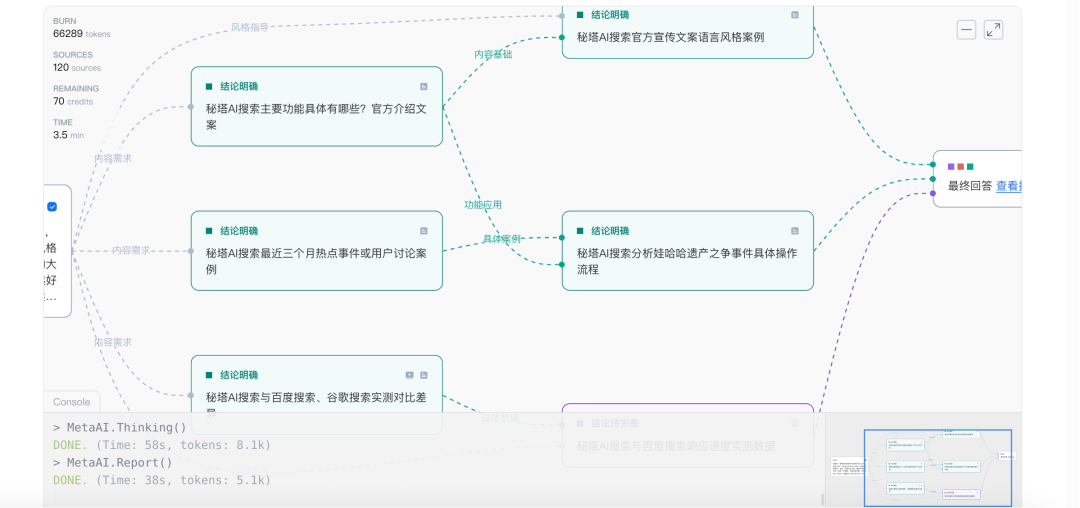The width and height of the screenshot is (1080, 508).
Task: Select the 百度搜索、谷歌搜索实测对比差异 node
Action: pyautogui.click(x=317, y=394)
